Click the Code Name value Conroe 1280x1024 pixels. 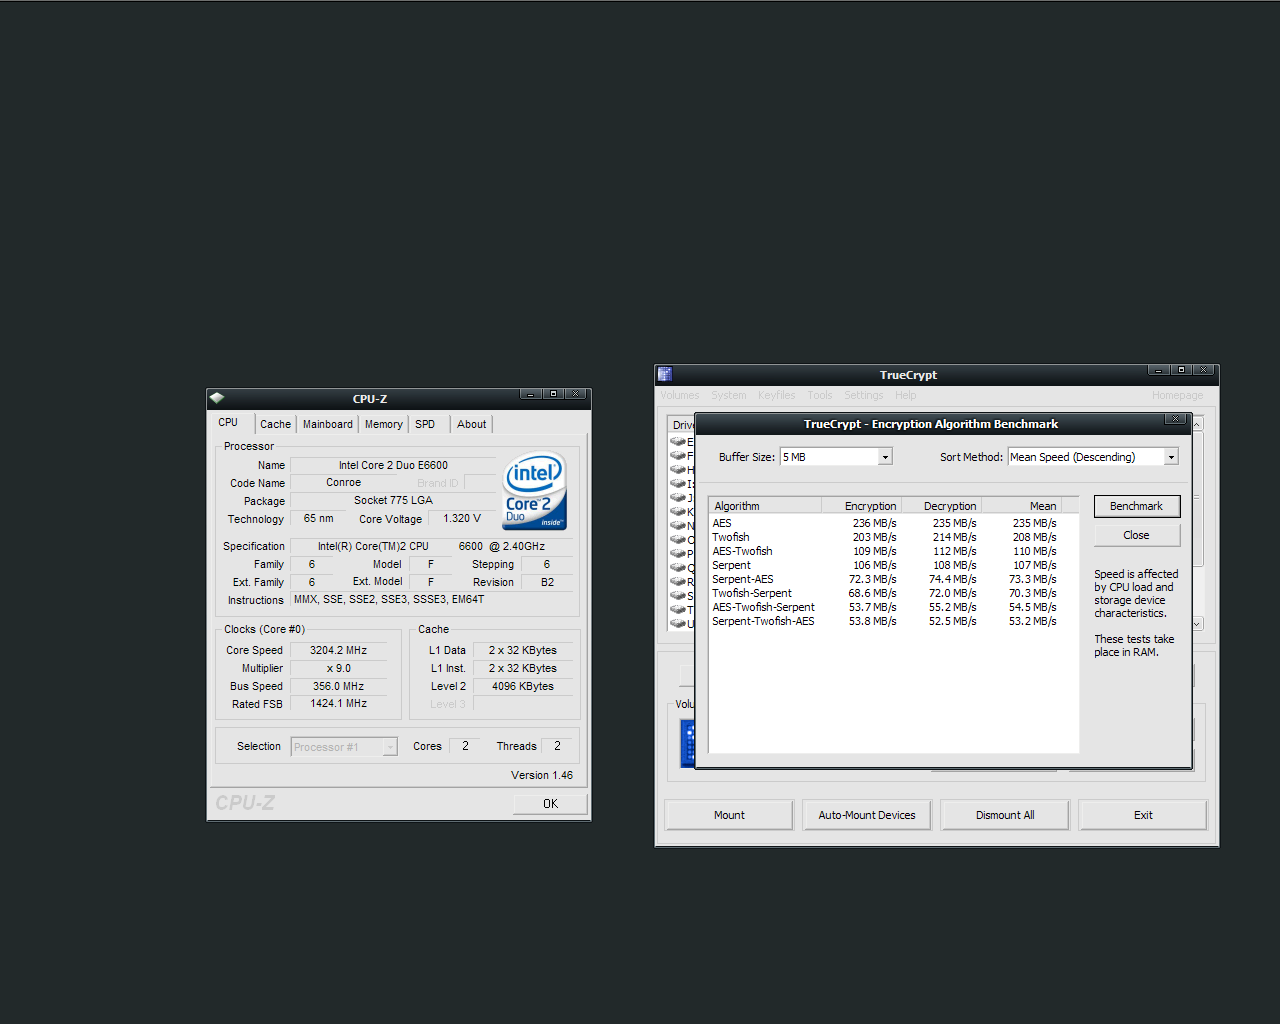point(343,482)
